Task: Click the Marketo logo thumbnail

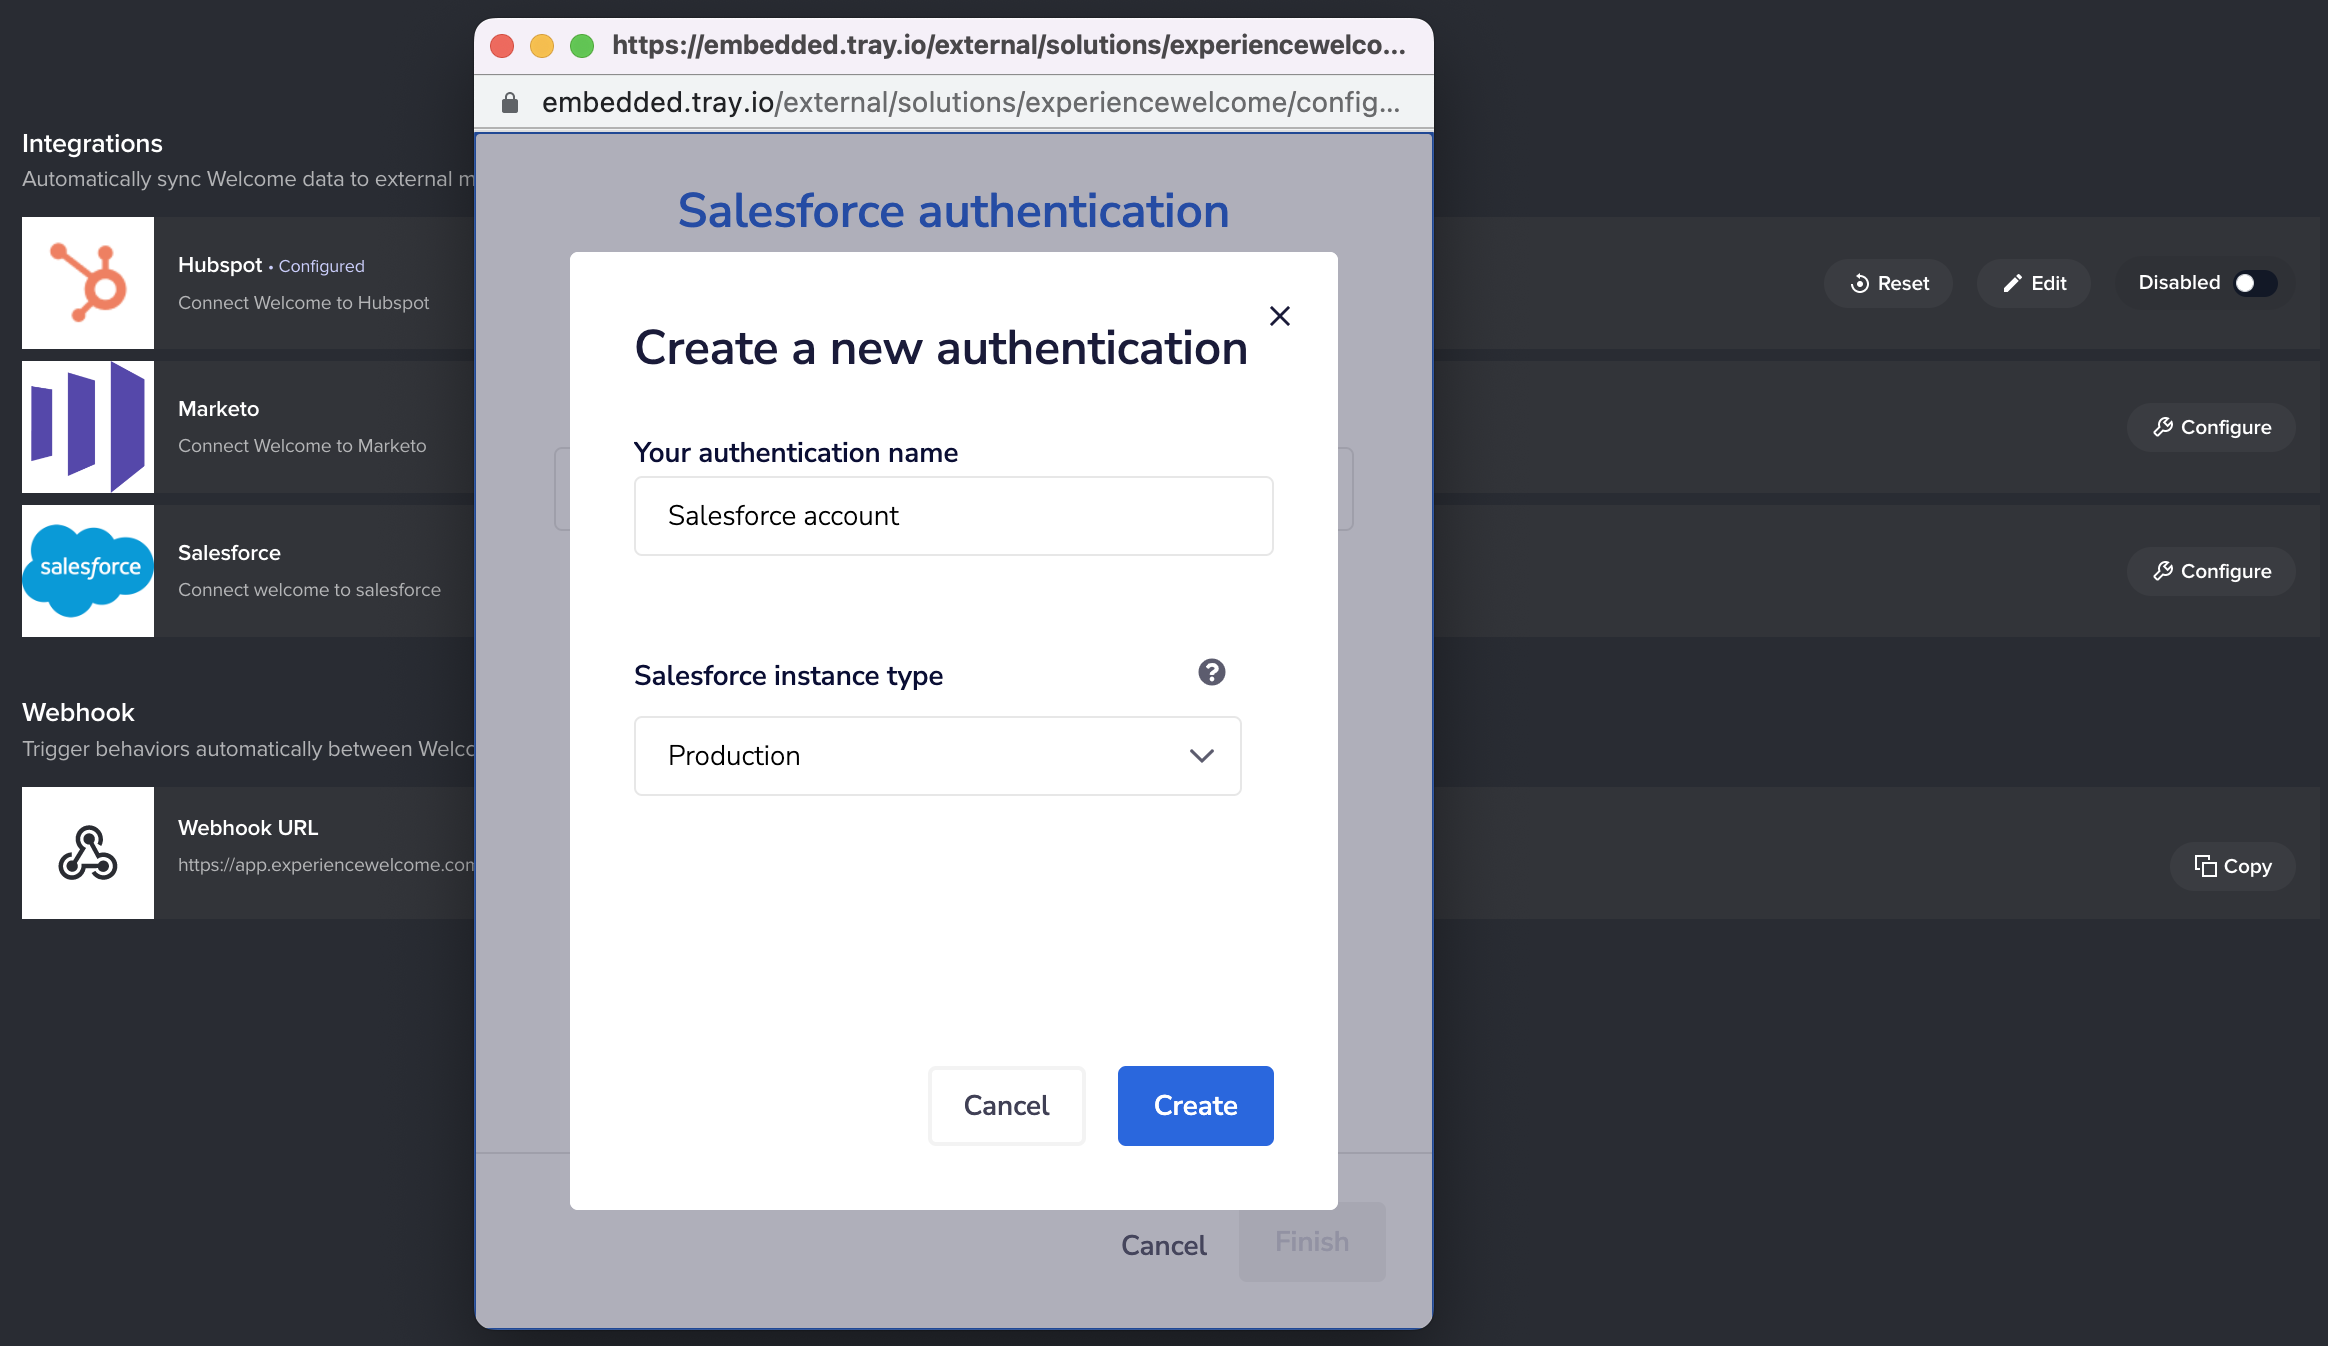Action: 88,427
